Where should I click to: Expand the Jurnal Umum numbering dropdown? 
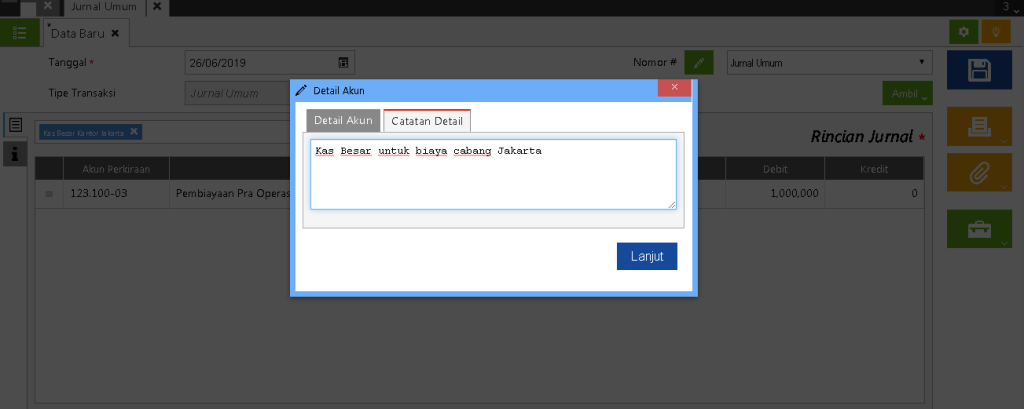829,63
